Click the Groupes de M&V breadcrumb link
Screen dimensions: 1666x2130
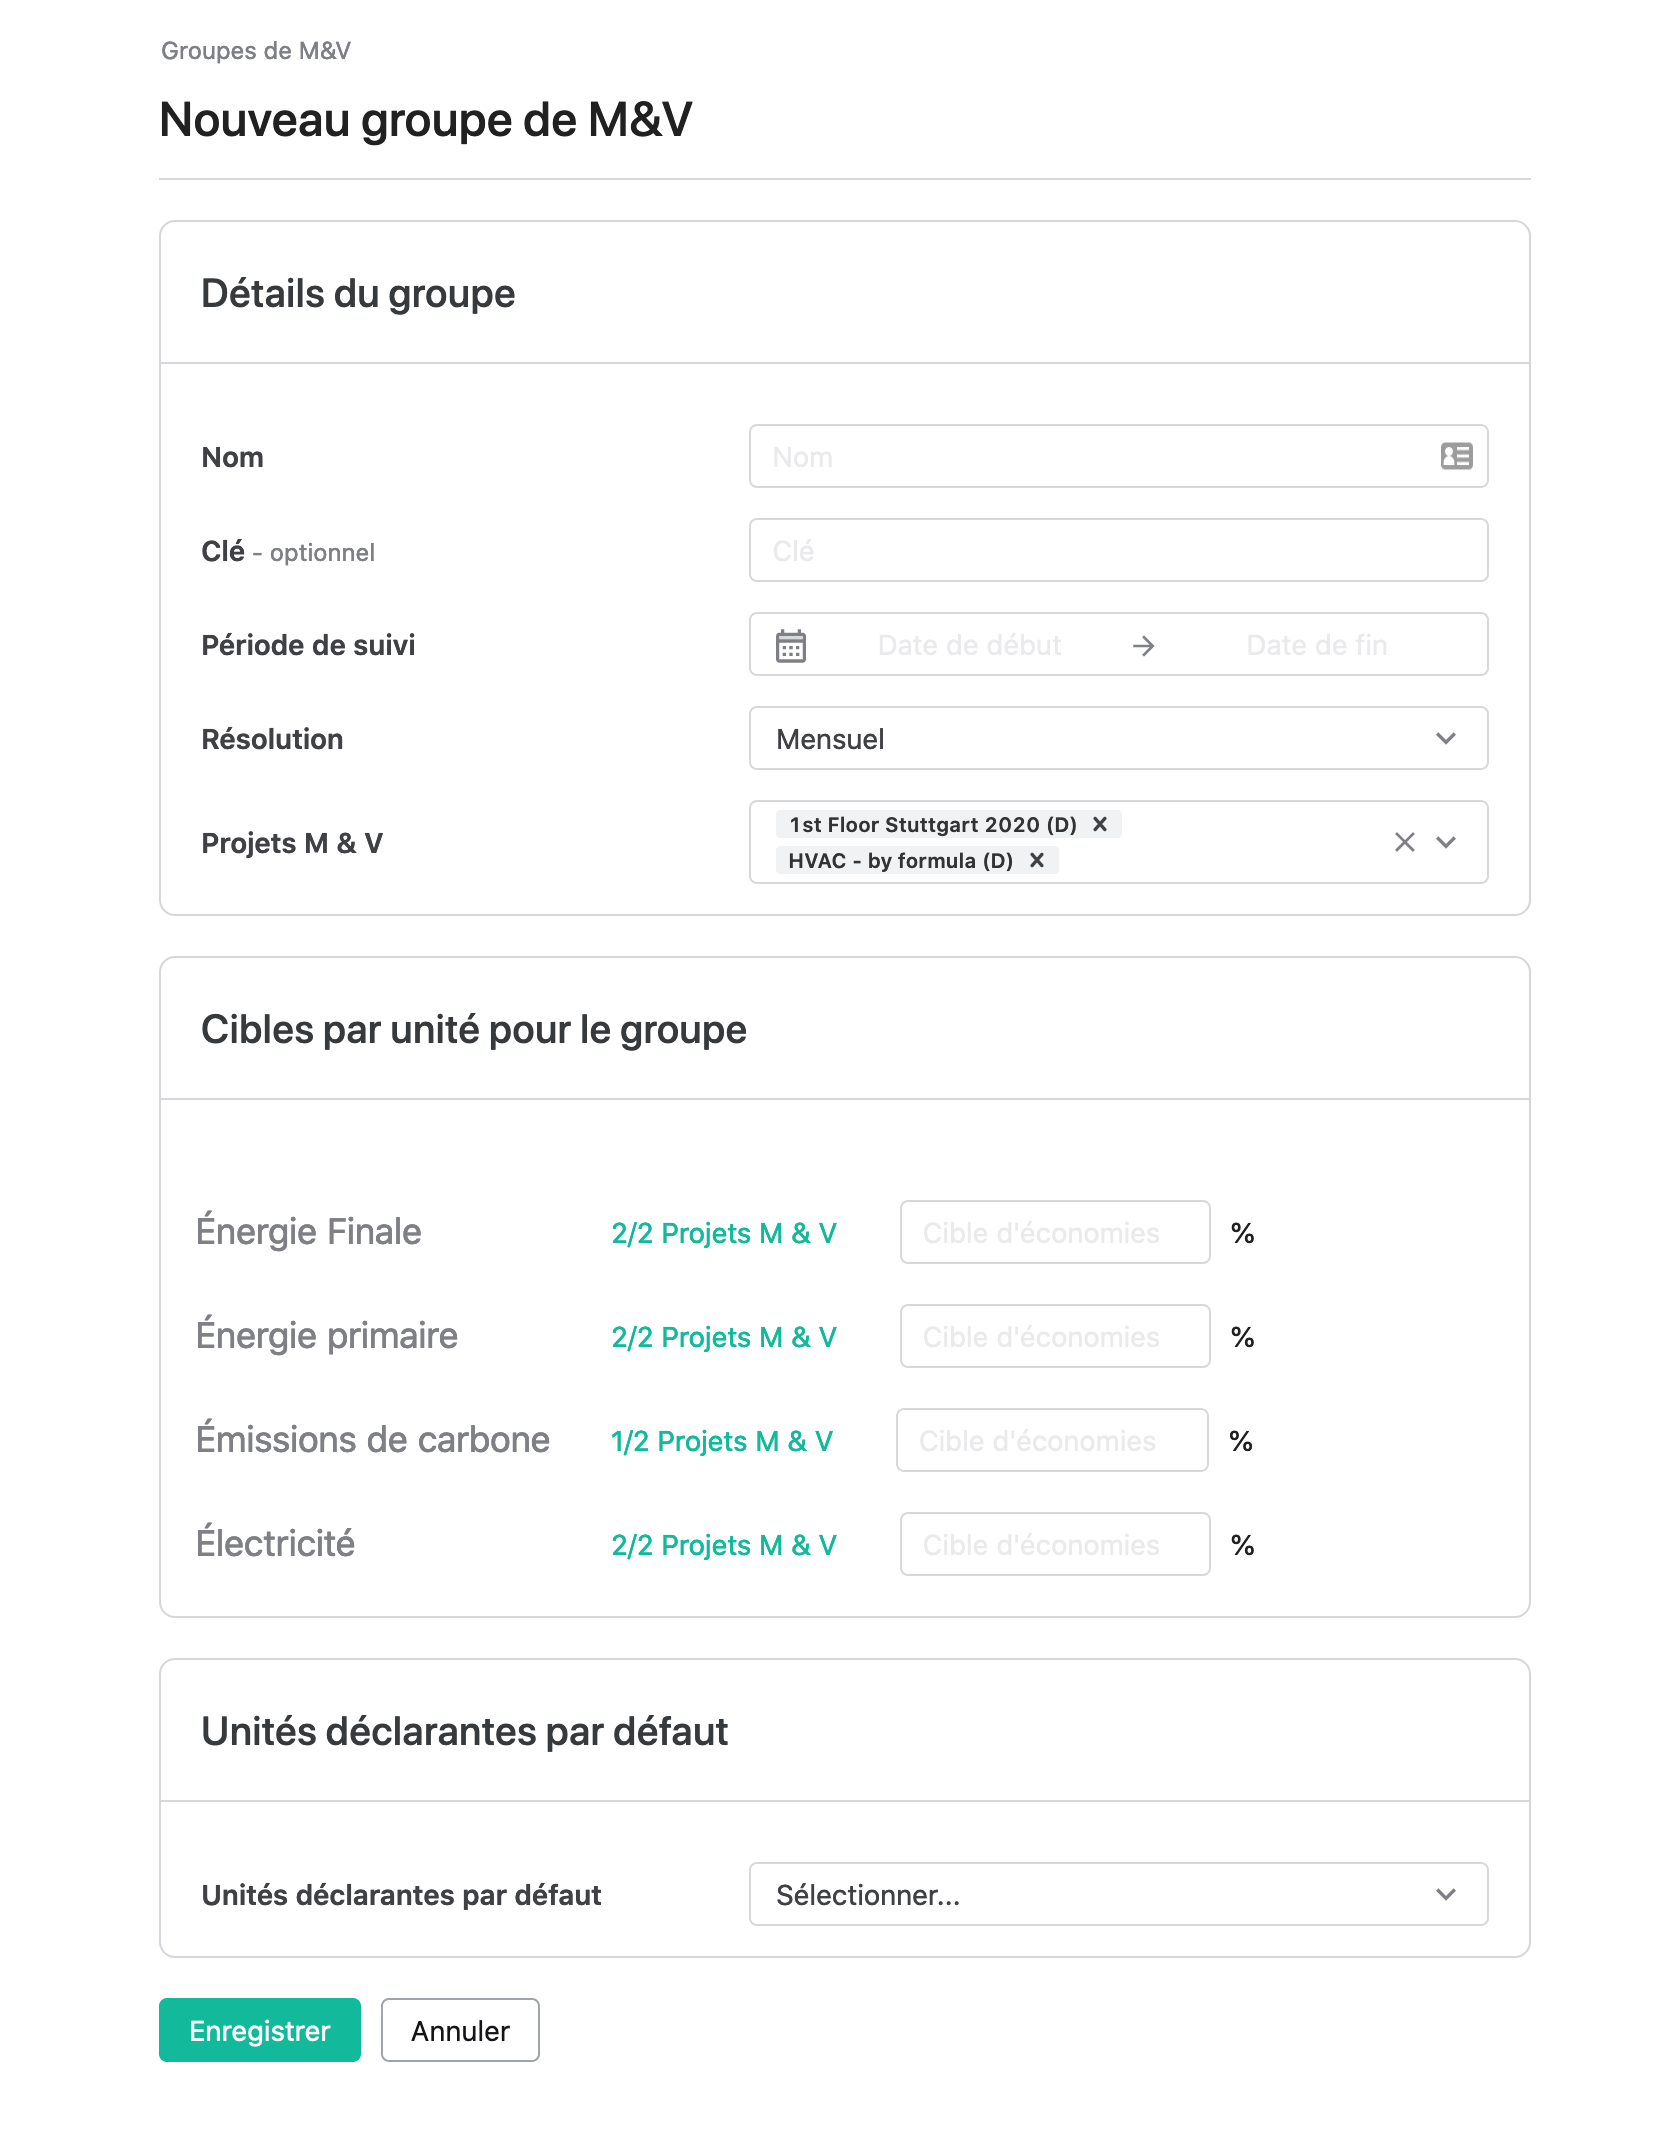pyautogui.click(x=256, y=51)
